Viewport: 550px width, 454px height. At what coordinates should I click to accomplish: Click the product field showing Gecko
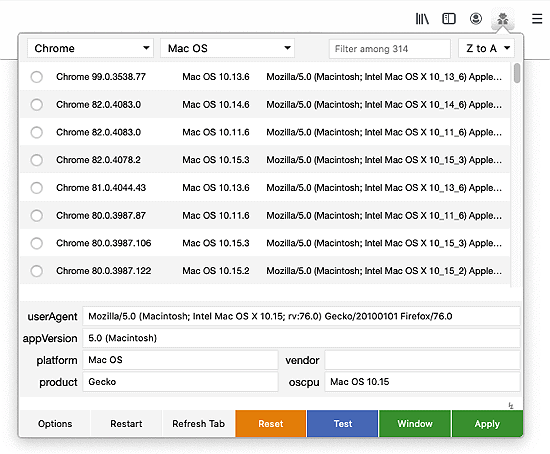tap(180, 381)
